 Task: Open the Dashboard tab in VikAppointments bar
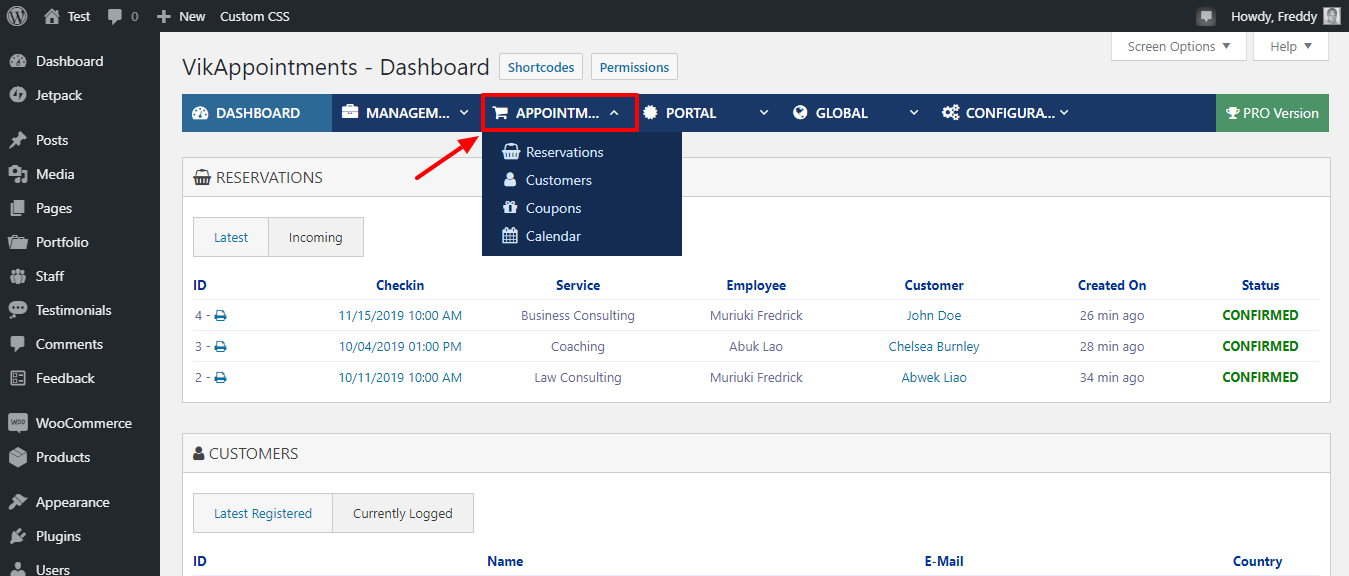tap(257, 113)
